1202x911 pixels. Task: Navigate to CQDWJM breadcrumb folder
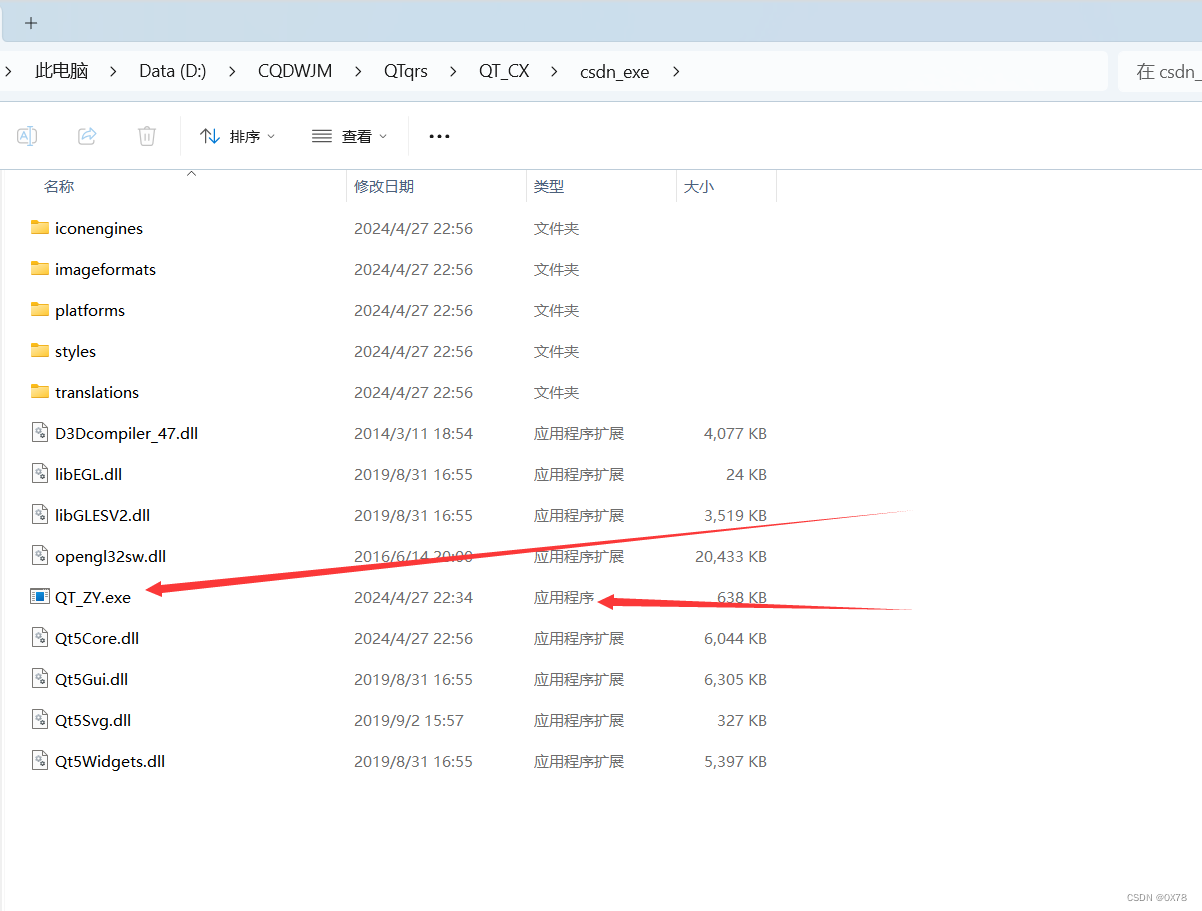click(295, 71)
